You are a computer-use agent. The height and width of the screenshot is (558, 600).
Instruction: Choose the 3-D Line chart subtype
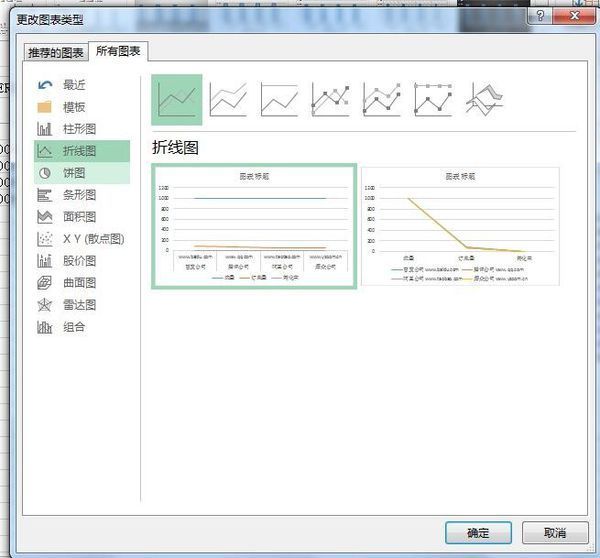click(484, 100)
